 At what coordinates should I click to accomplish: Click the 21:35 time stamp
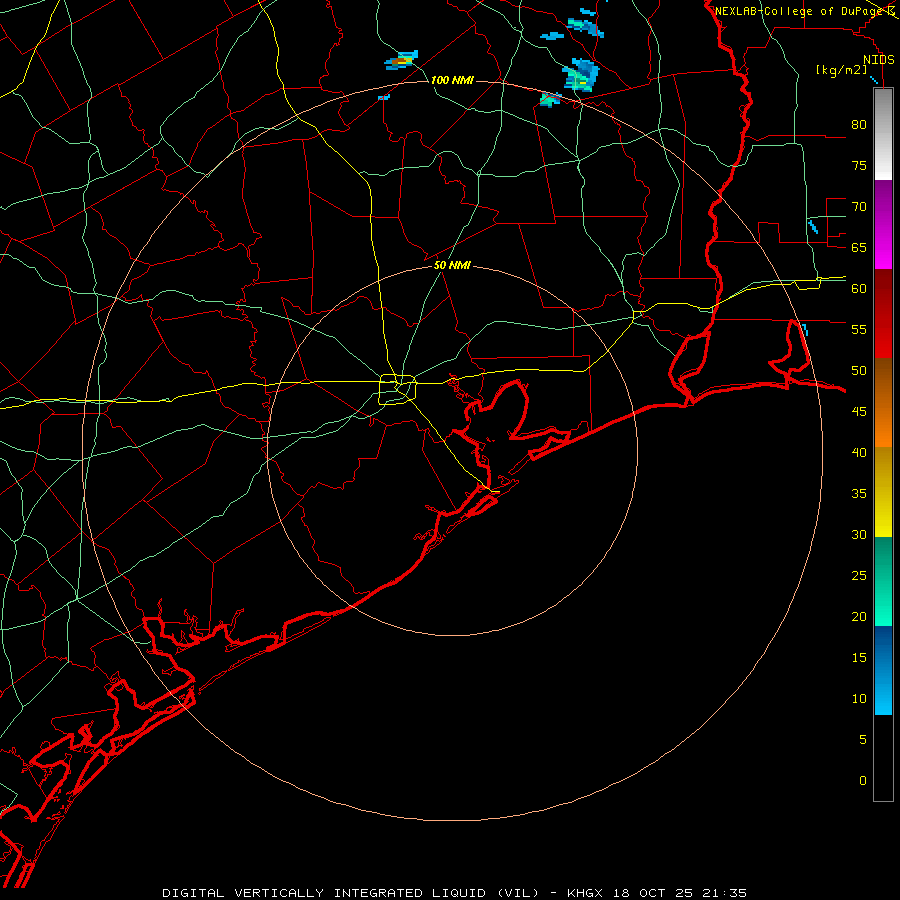coord(723,893)
